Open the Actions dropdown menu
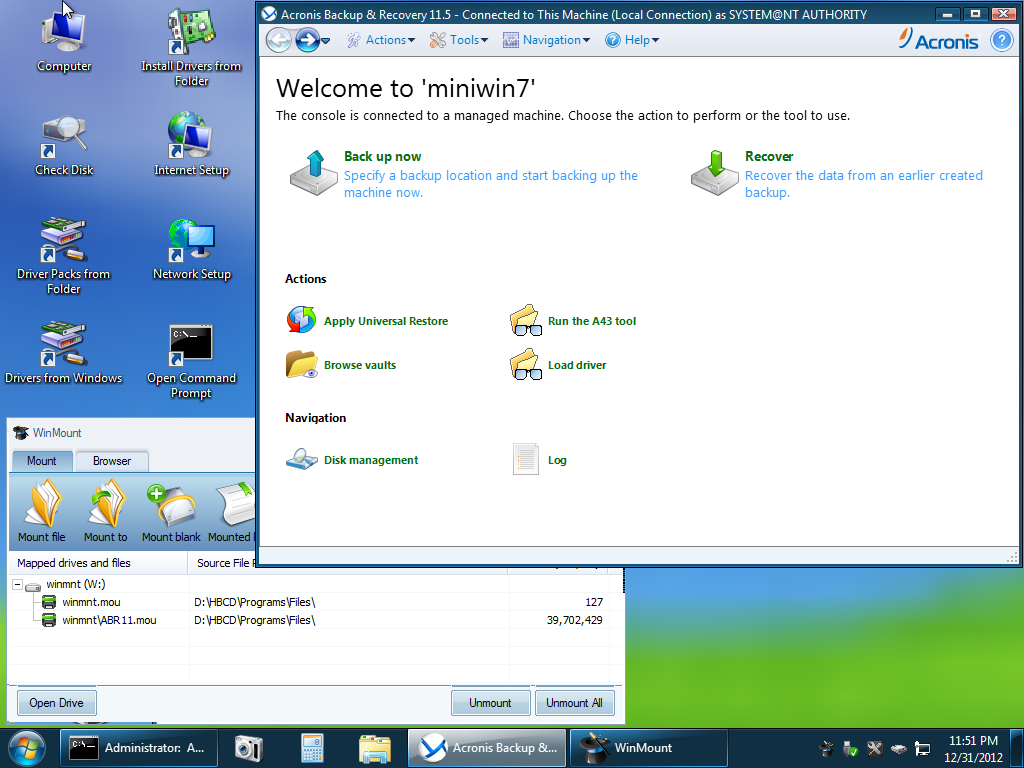This screenshot has width=1024, height=768. pos(381,40)
